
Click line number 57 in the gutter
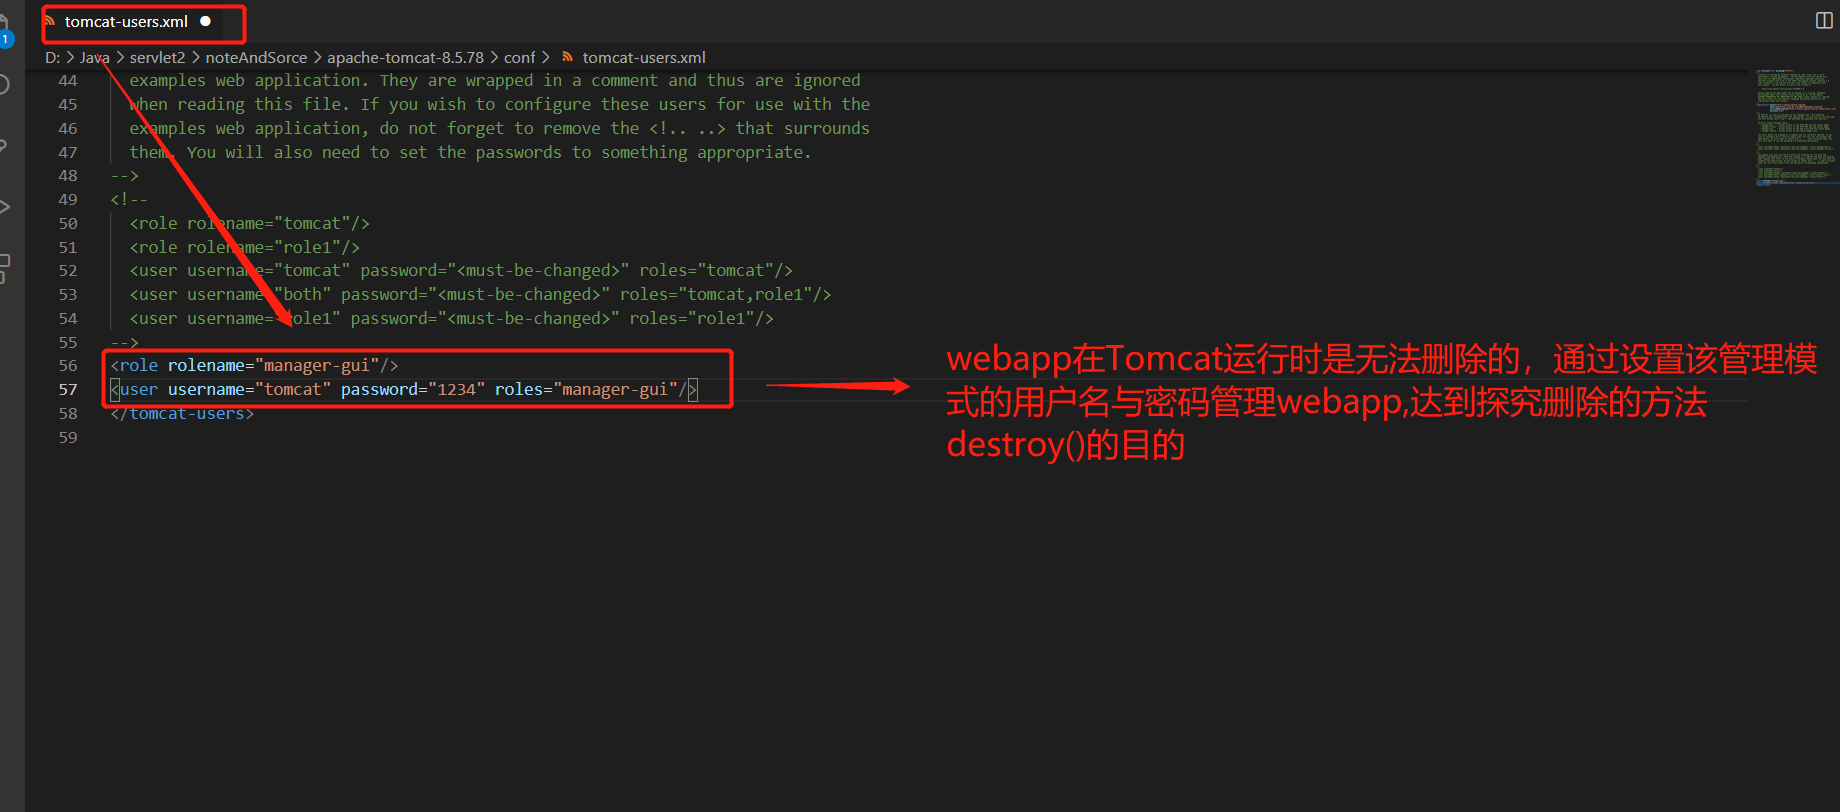click(x=68, y=390)
